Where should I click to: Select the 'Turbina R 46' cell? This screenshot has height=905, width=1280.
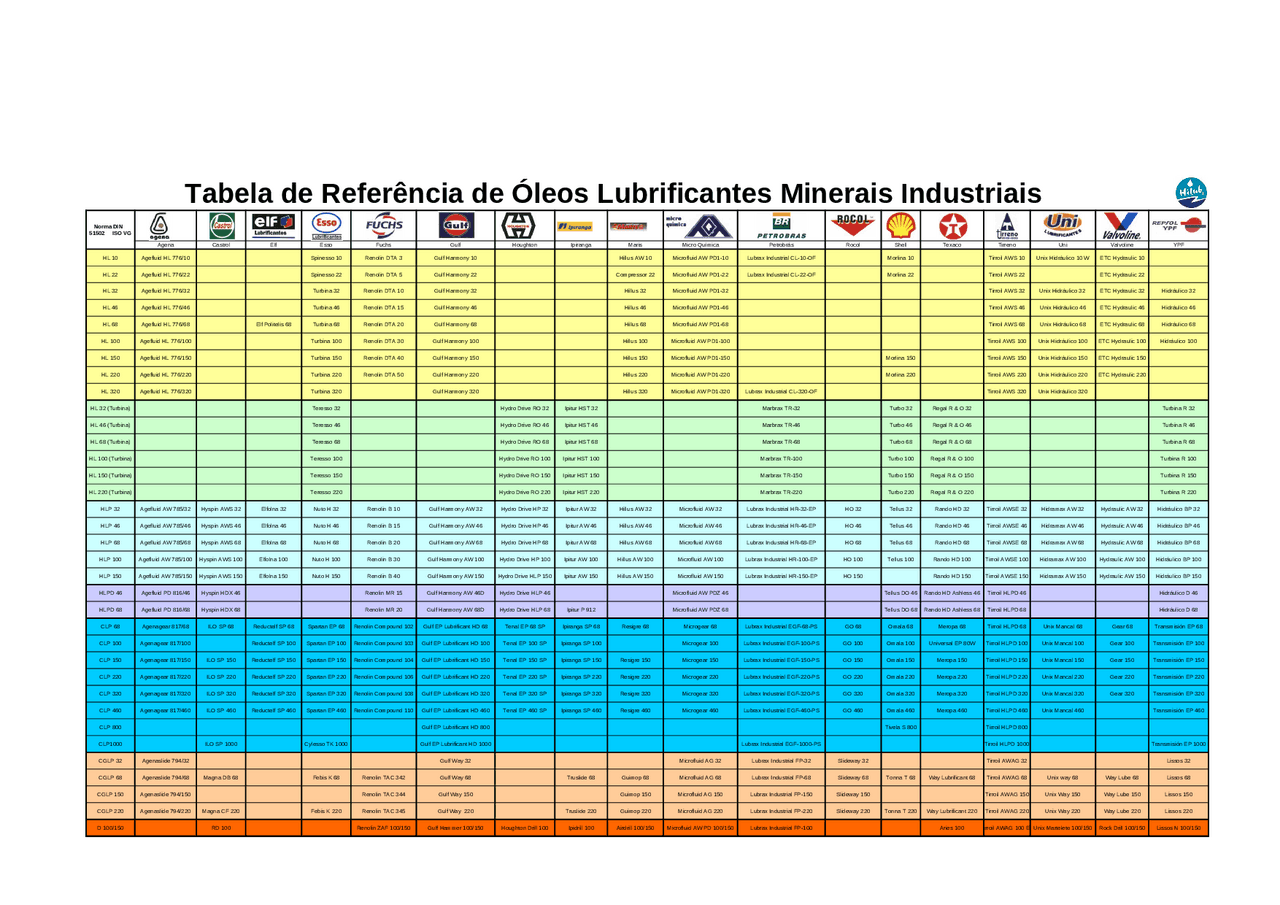click(x=1179, y=424)
